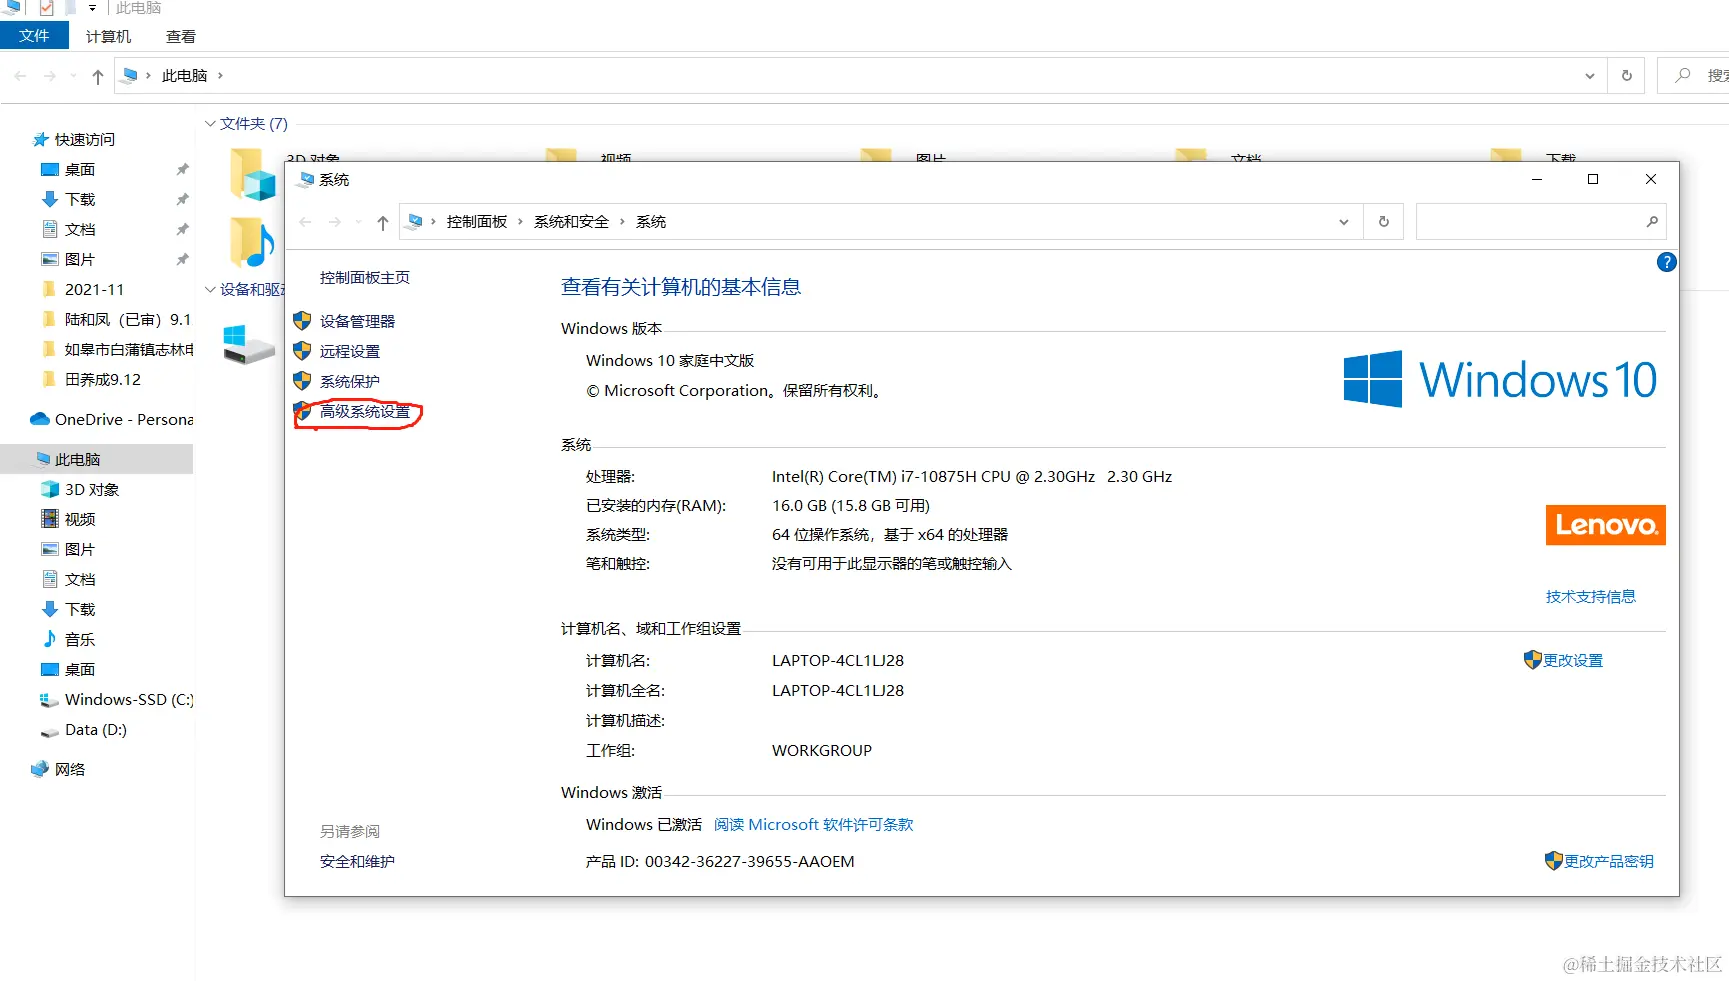Screen dimensions: 1729x981
Task: Click the music folder icon in File Explorer
Action: click(252, 242)
